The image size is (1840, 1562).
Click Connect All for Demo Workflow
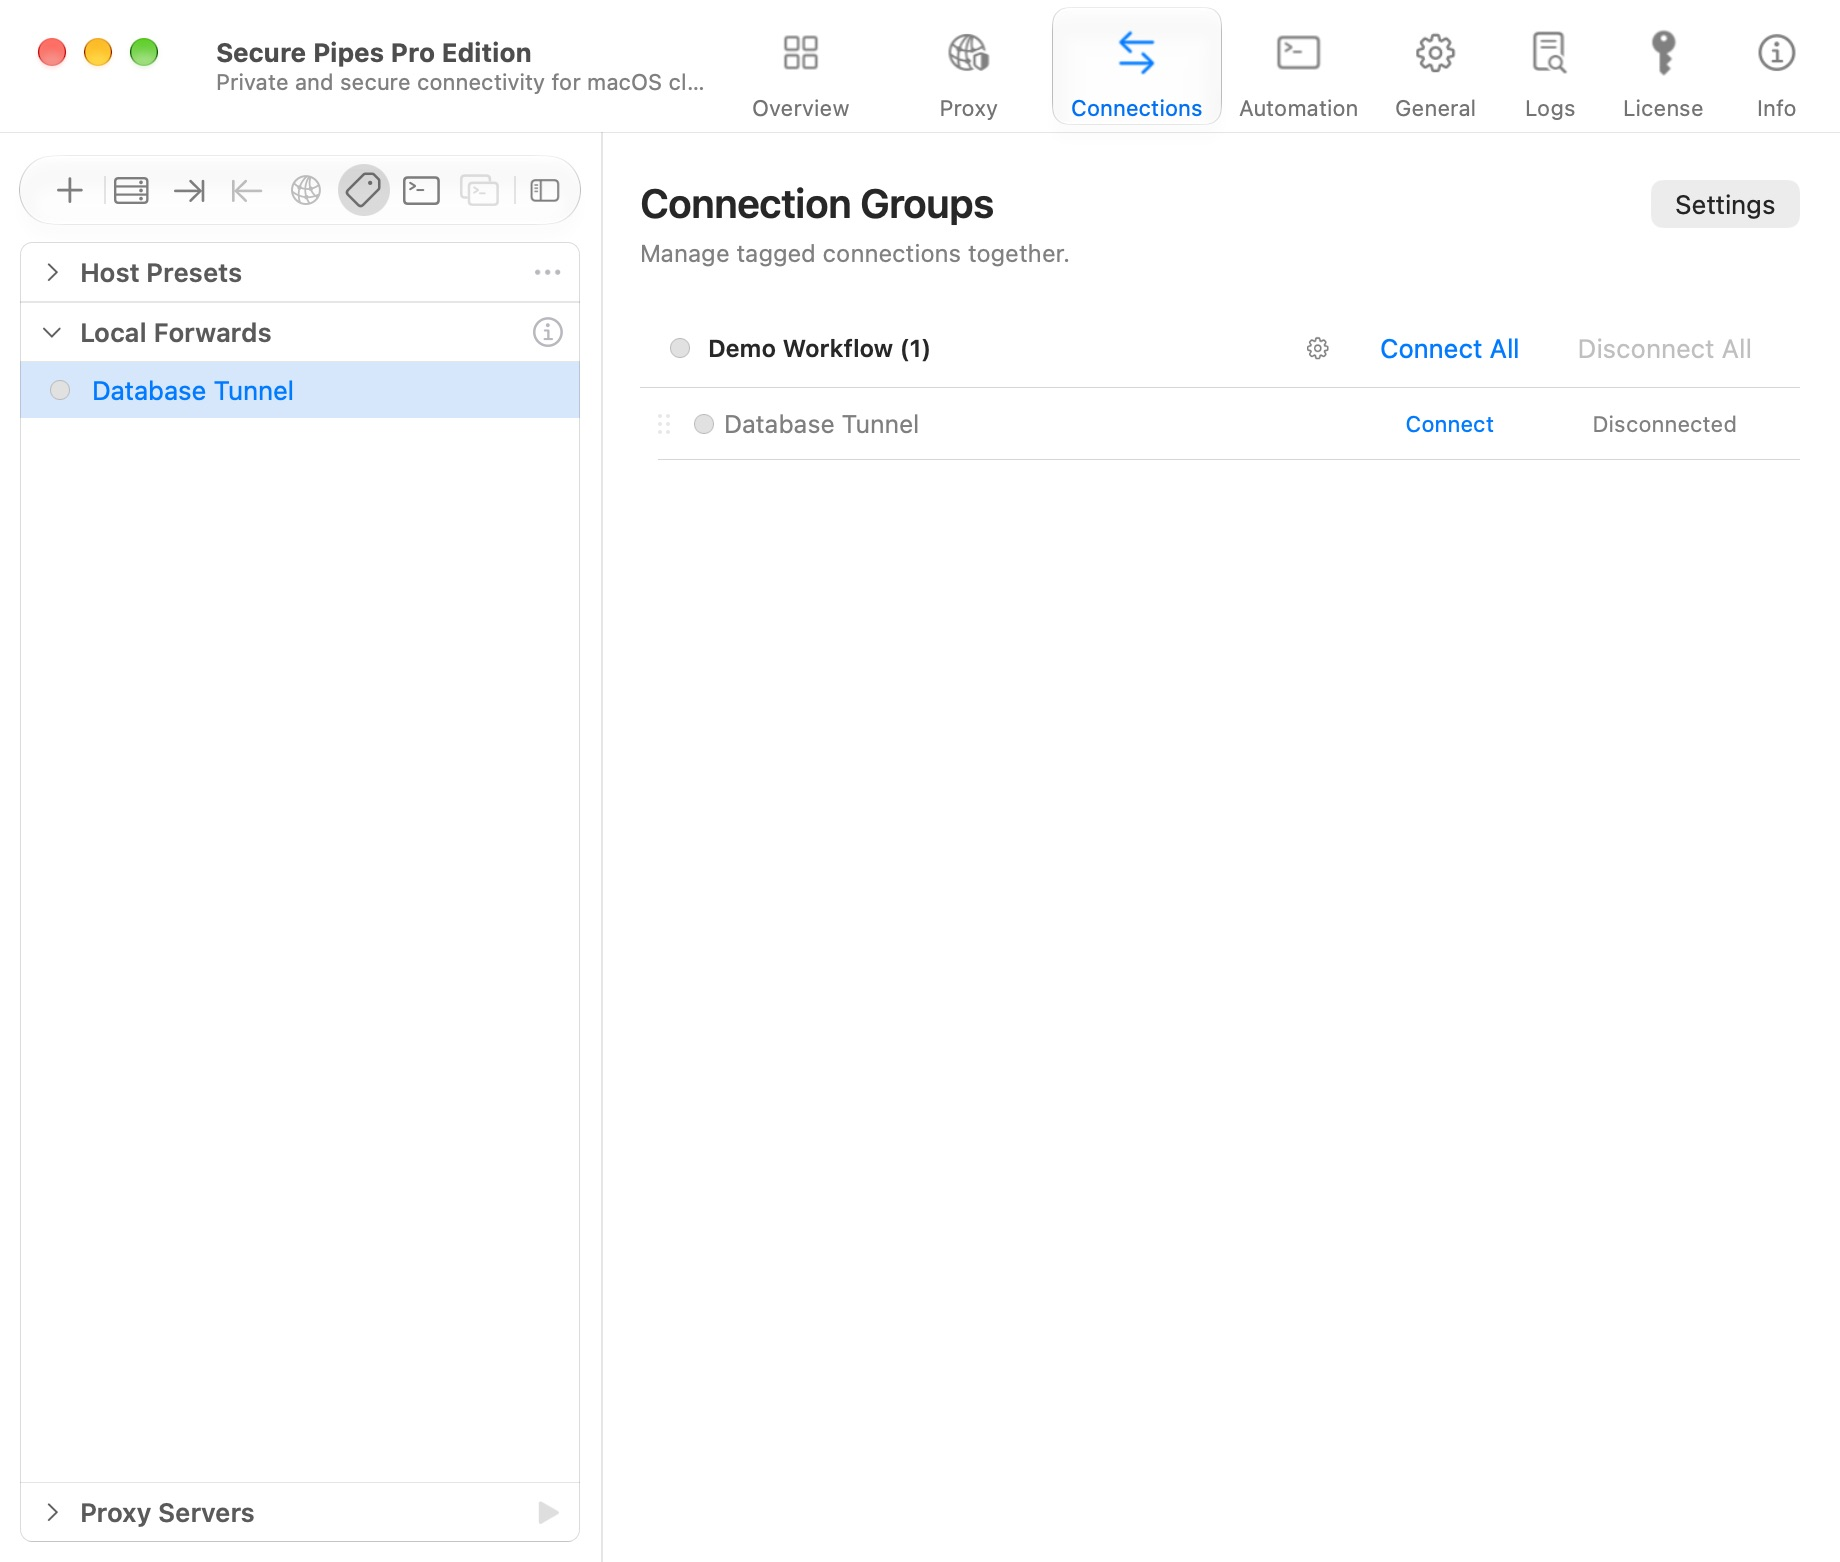1449,348
